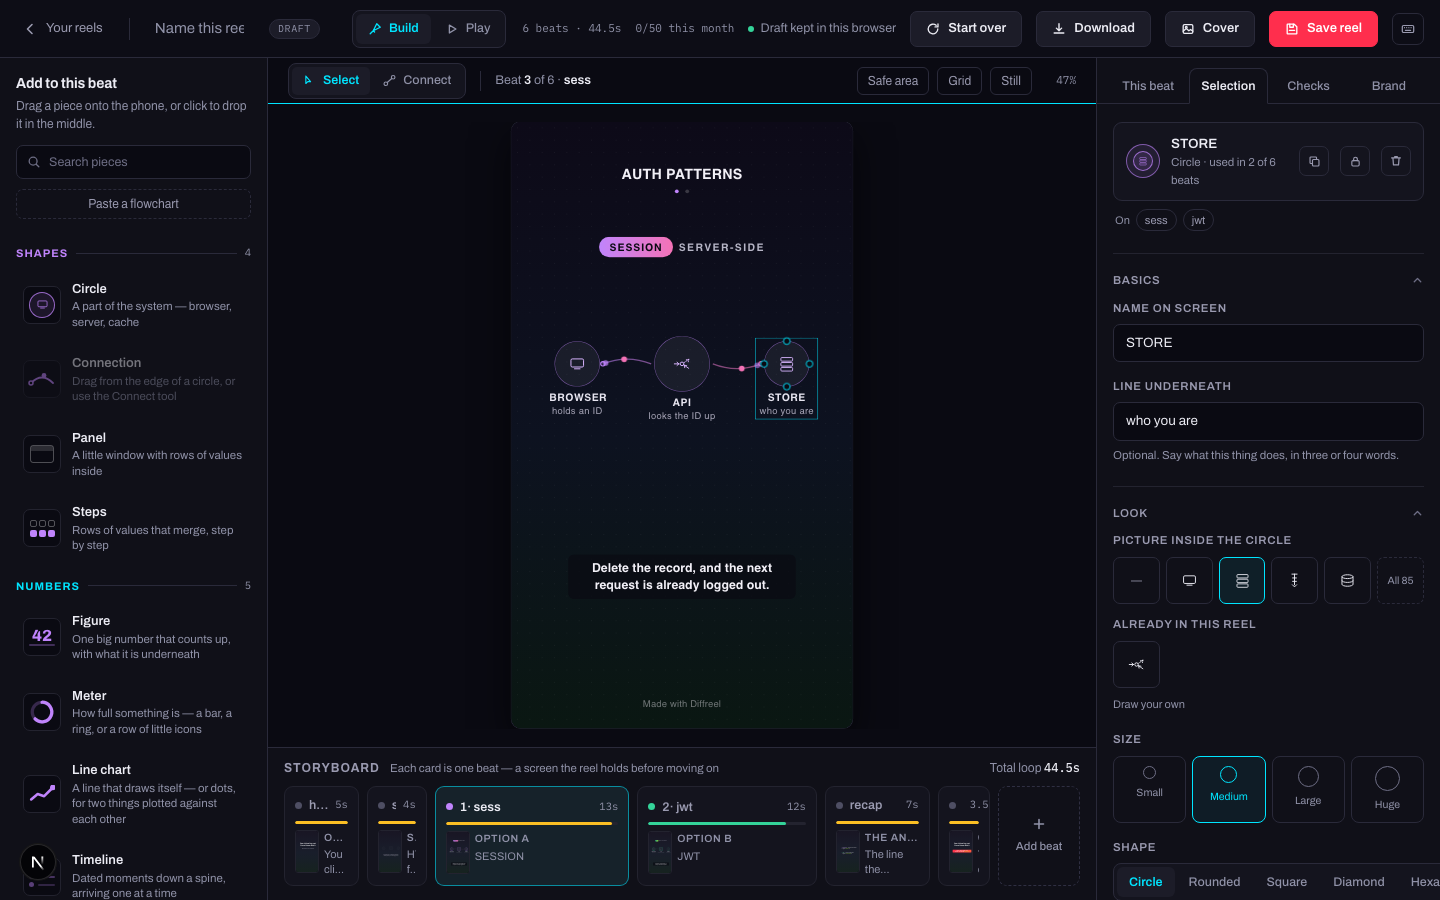The image size is (1440, 900).
Task: Click the Save reel button
Action: (x=1323, y=29)
